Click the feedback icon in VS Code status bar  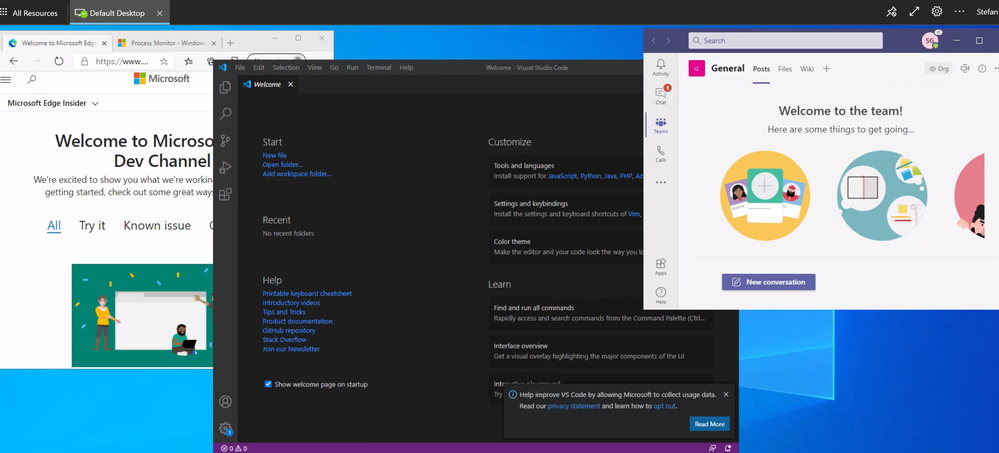point(712,449)
